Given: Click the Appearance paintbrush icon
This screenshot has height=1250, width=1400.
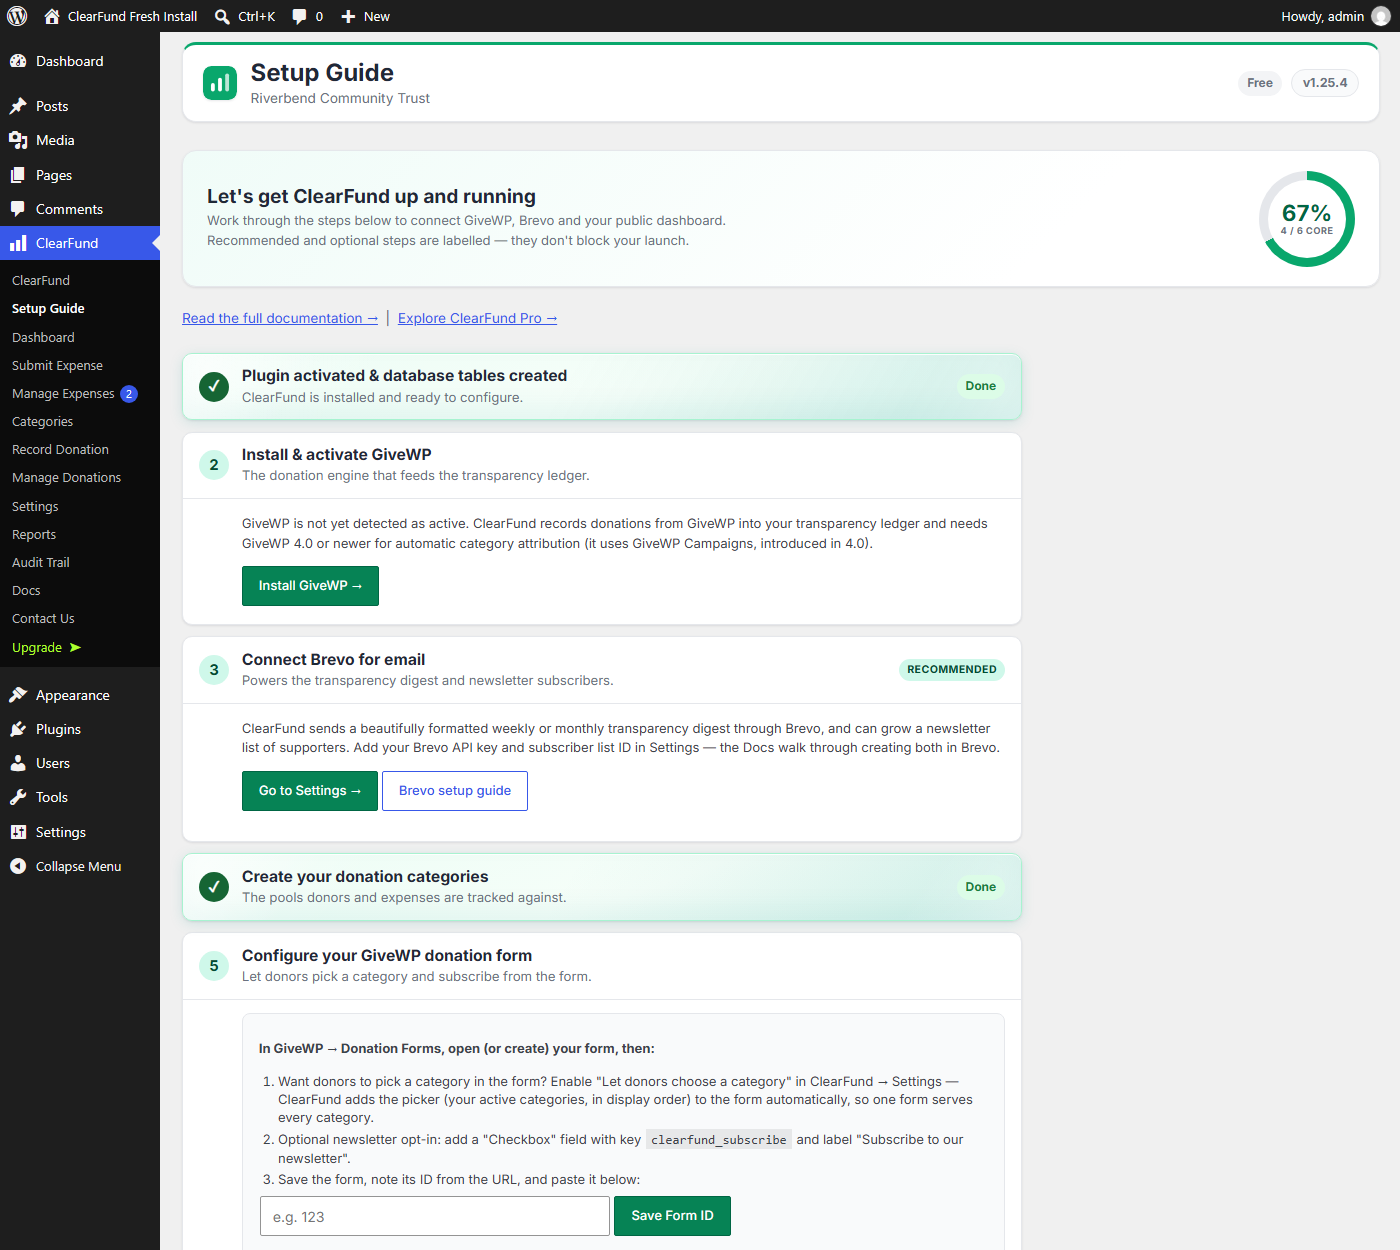Looking at the screenshot, I should pos(18,695).
